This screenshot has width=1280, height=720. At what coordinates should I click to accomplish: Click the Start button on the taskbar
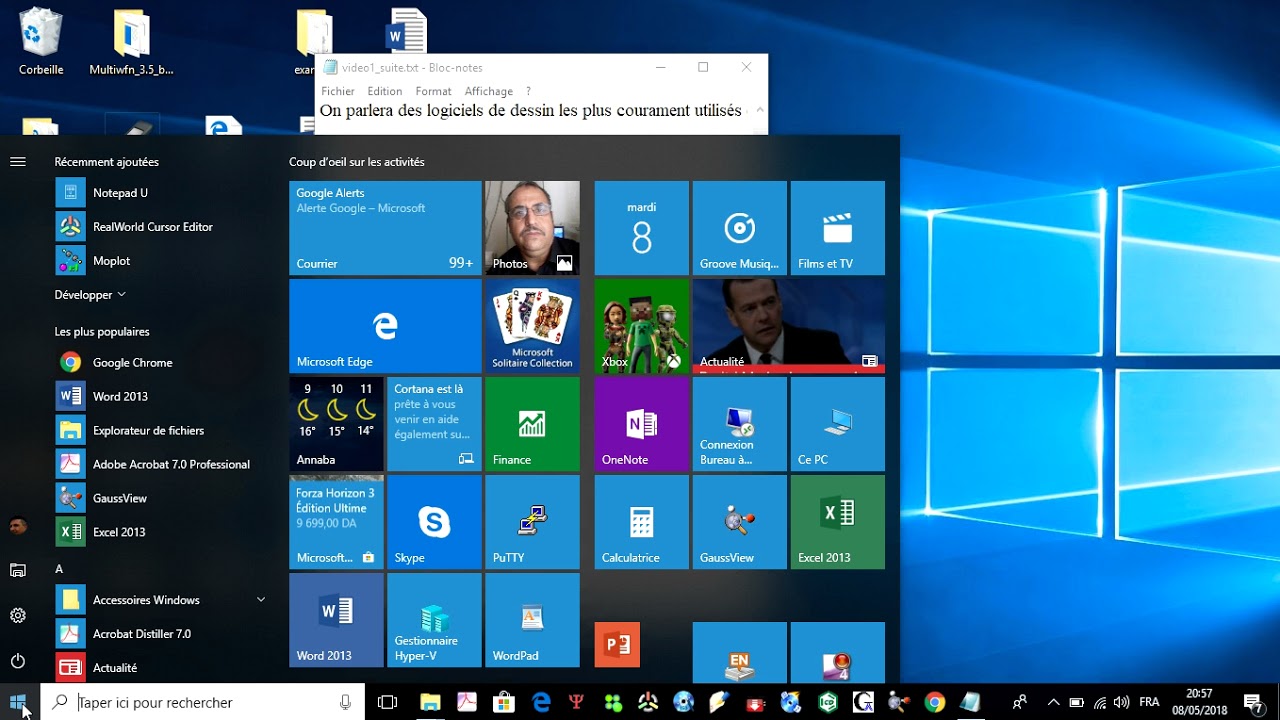[x=18, y=702]
